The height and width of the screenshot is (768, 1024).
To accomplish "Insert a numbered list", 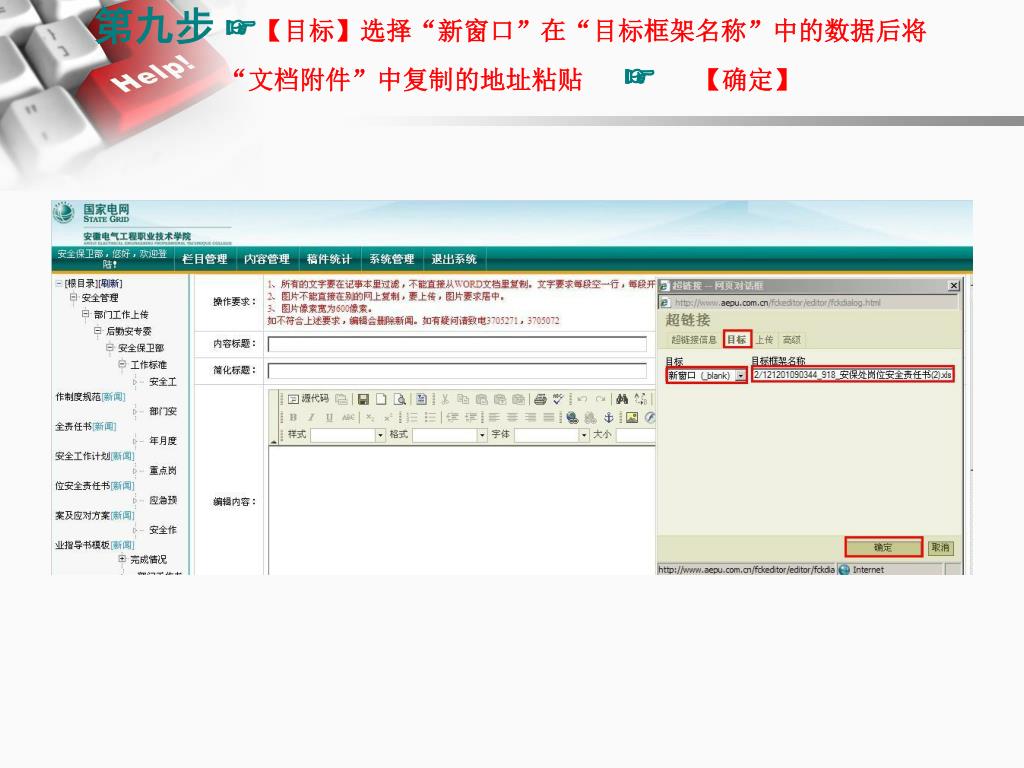I will [x=411, y=417].
